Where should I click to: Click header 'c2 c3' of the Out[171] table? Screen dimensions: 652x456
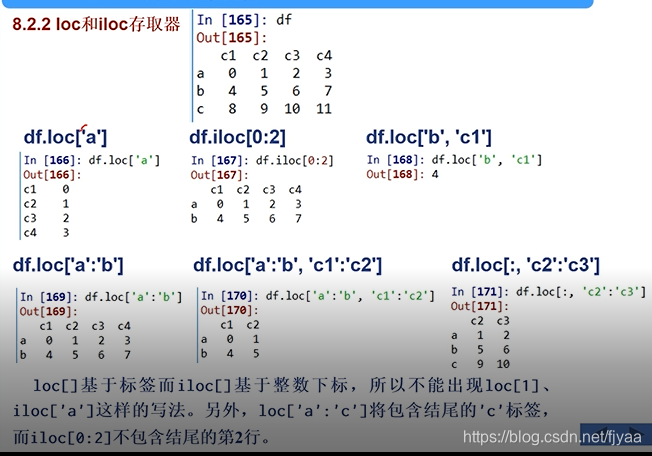[490, 321]
